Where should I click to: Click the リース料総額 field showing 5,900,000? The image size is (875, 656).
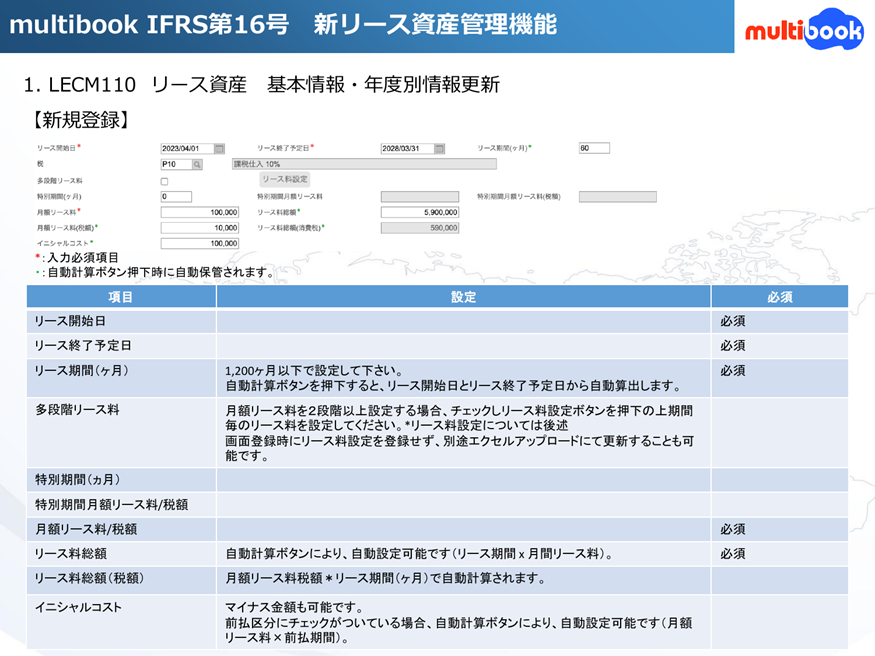pos(420,212)
